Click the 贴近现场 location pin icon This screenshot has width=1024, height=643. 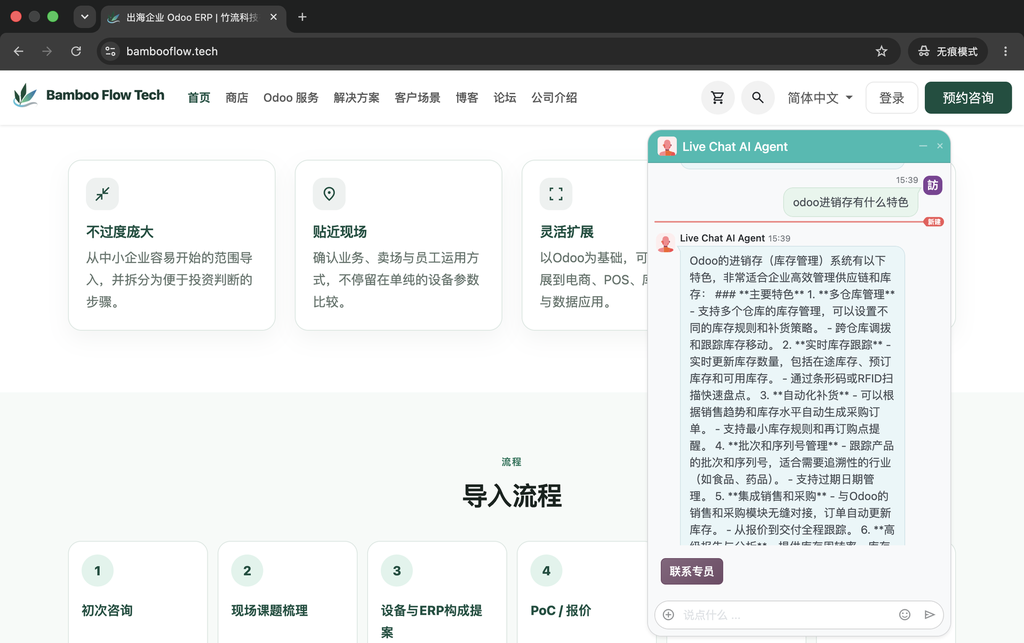[x=329, y=194]
